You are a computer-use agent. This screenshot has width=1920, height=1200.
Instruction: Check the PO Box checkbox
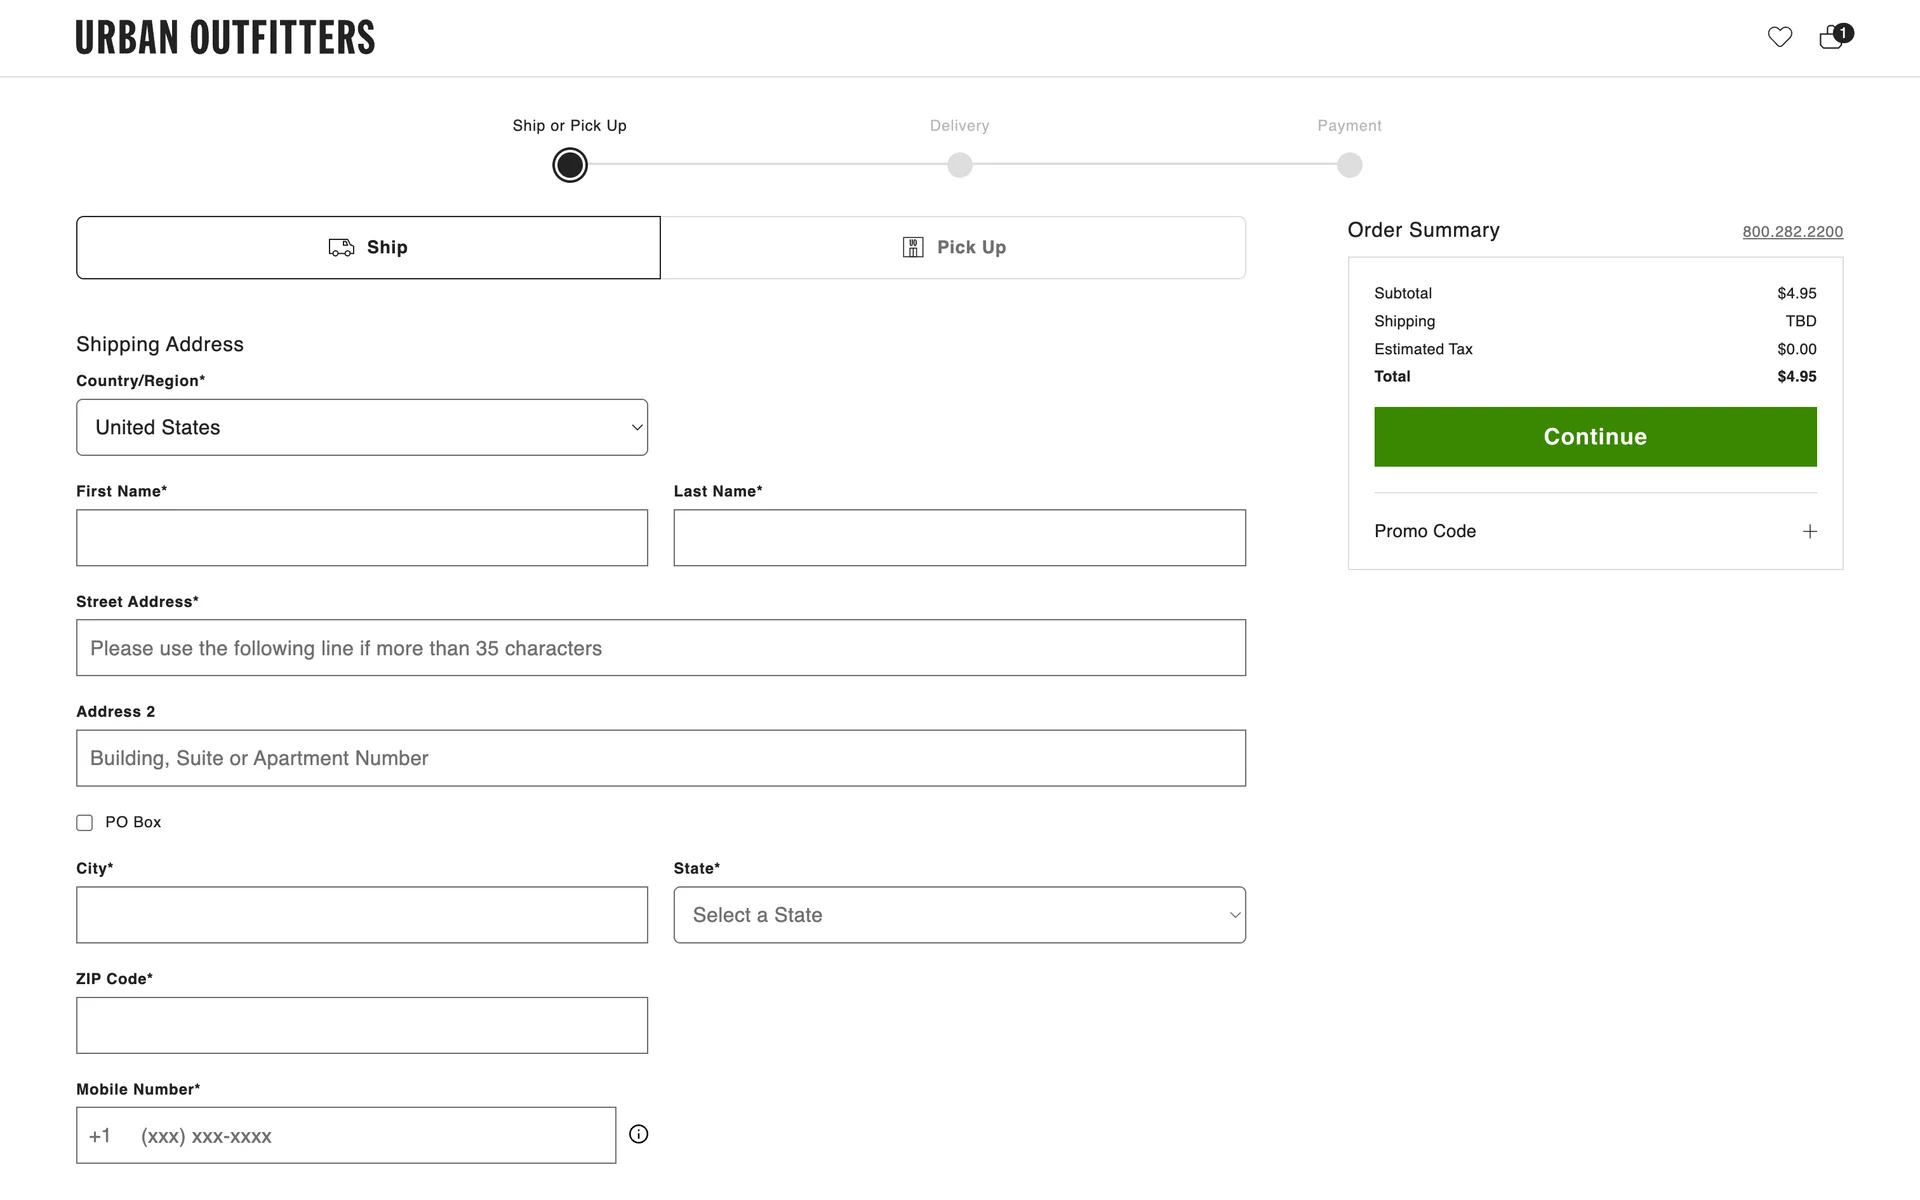pyautogui.click(x=85, y=823)
